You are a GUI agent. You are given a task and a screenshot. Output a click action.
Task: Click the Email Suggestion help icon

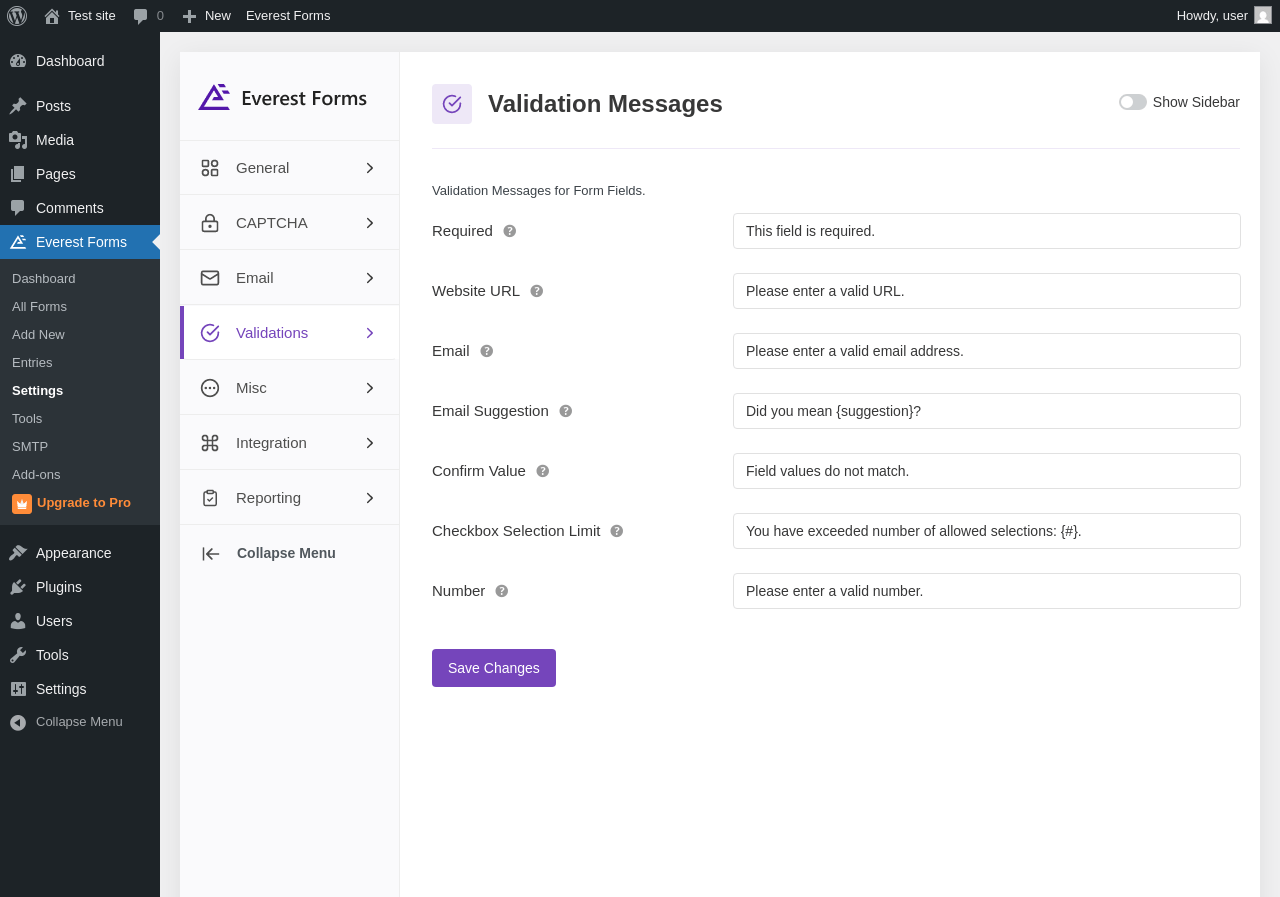[x=566, y=411]
